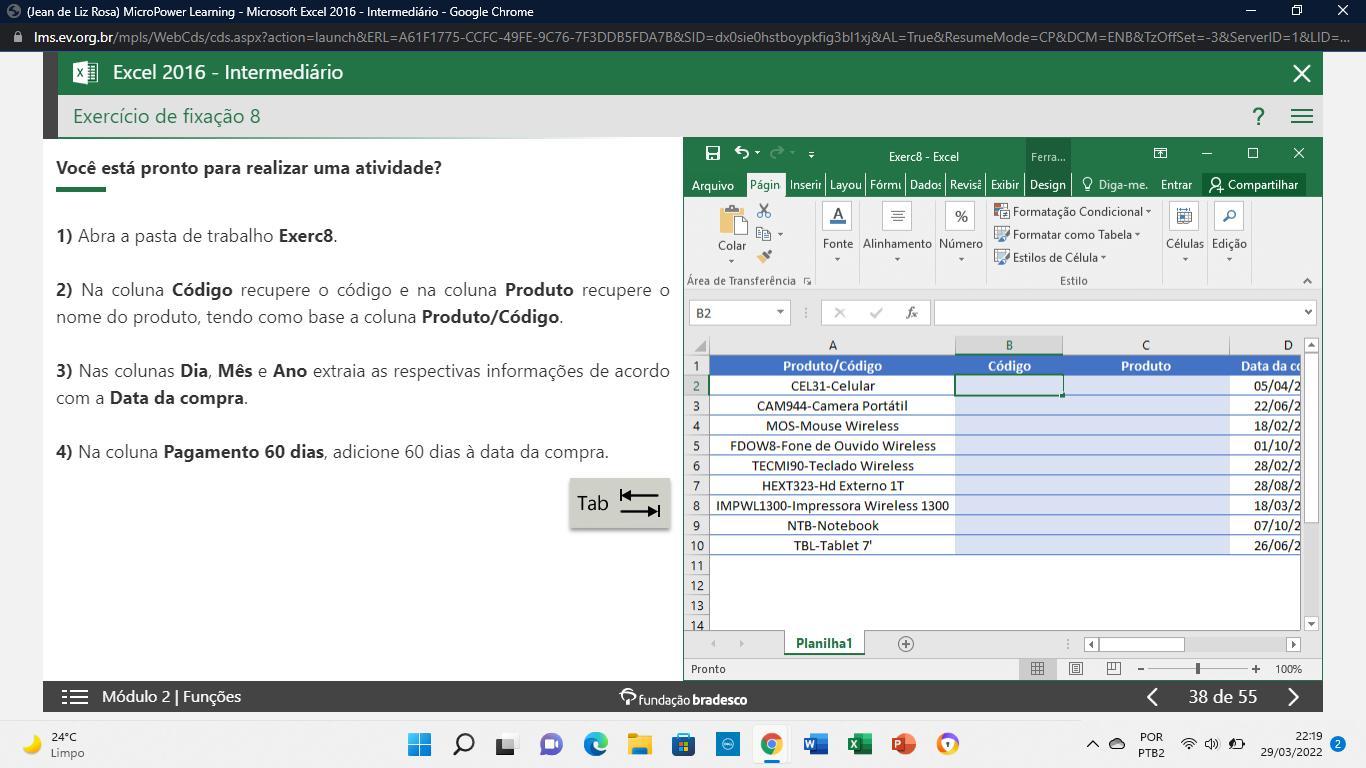Screen dimensions: 1366x768
Task: Select column B header
Action: (1008, 345)
